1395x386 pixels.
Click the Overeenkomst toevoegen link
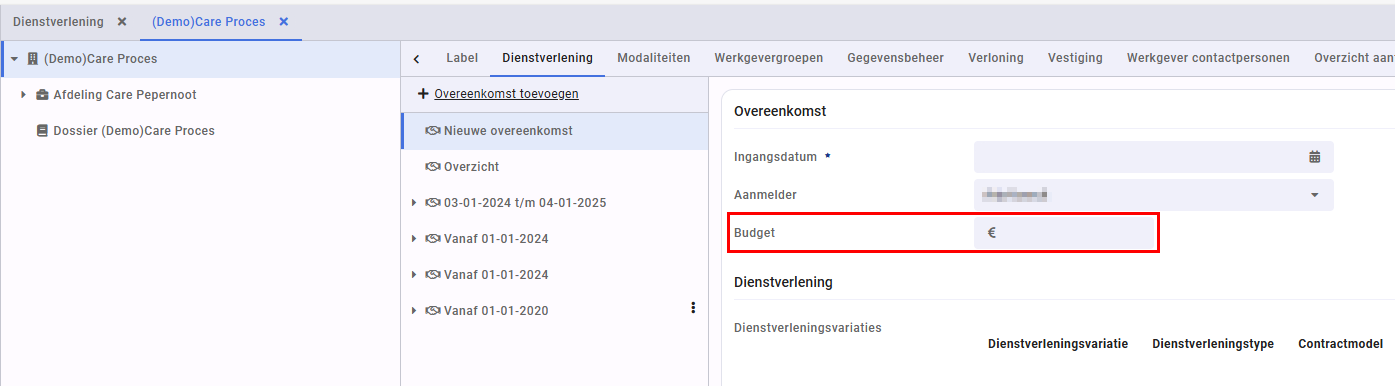click(x=506, y=94)
